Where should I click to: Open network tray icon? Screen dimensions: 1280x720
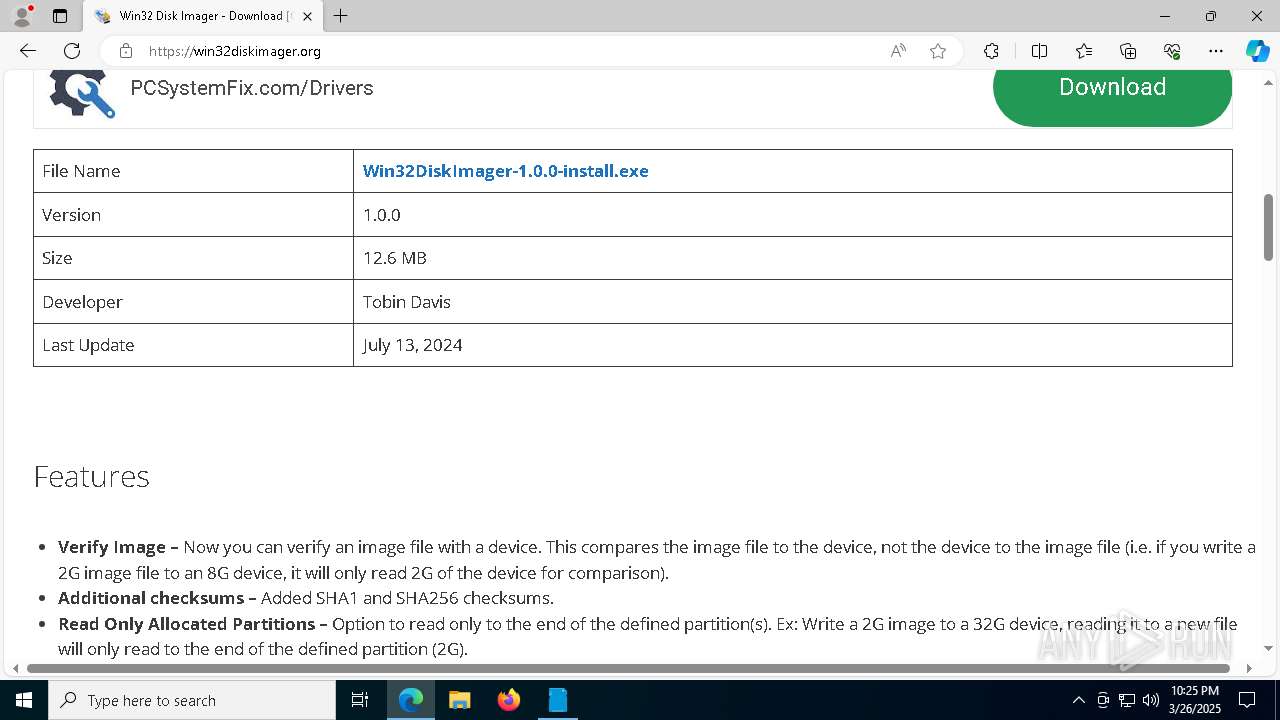(x=1127, y=700)
